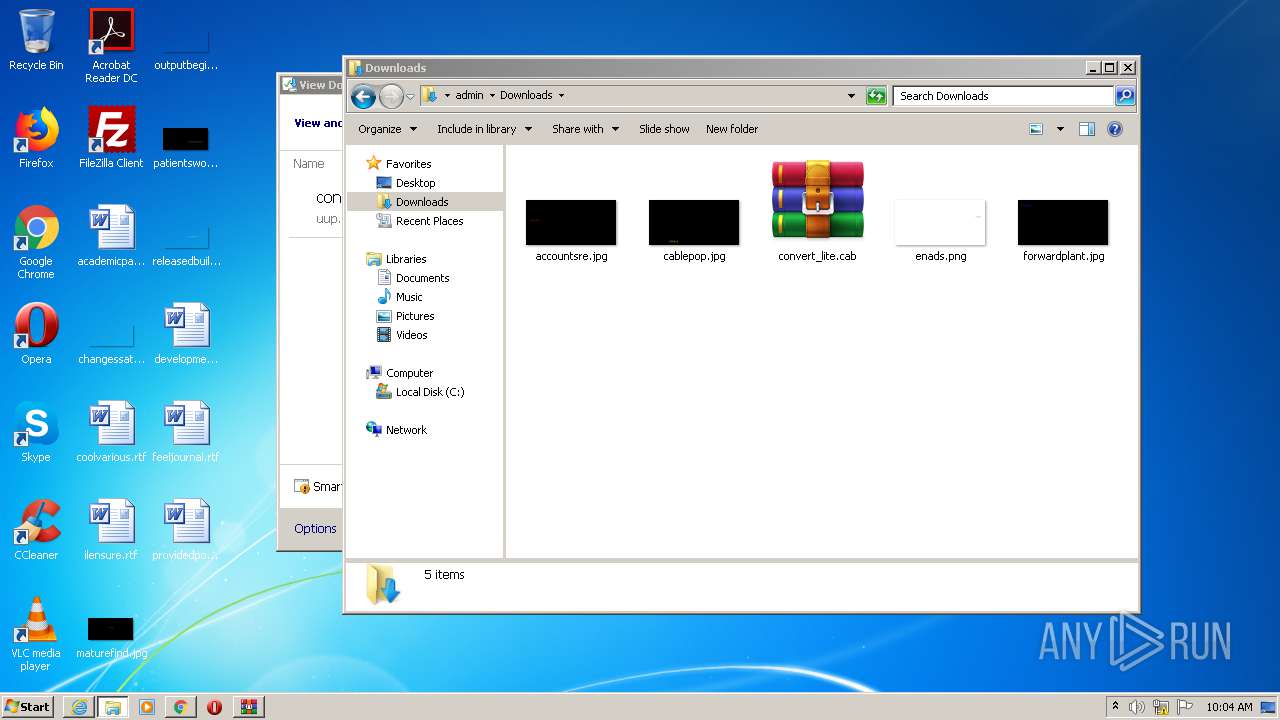Select feeljournal.rtf desktop file
Viewport: 1280px width, 720px height.
tap(186, 432)
